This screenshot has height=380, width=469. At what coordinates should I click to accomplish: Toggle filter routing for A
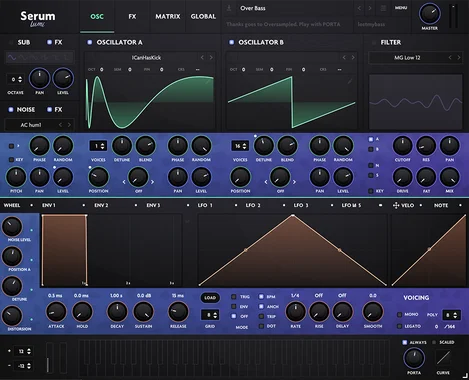pos(371,139)
